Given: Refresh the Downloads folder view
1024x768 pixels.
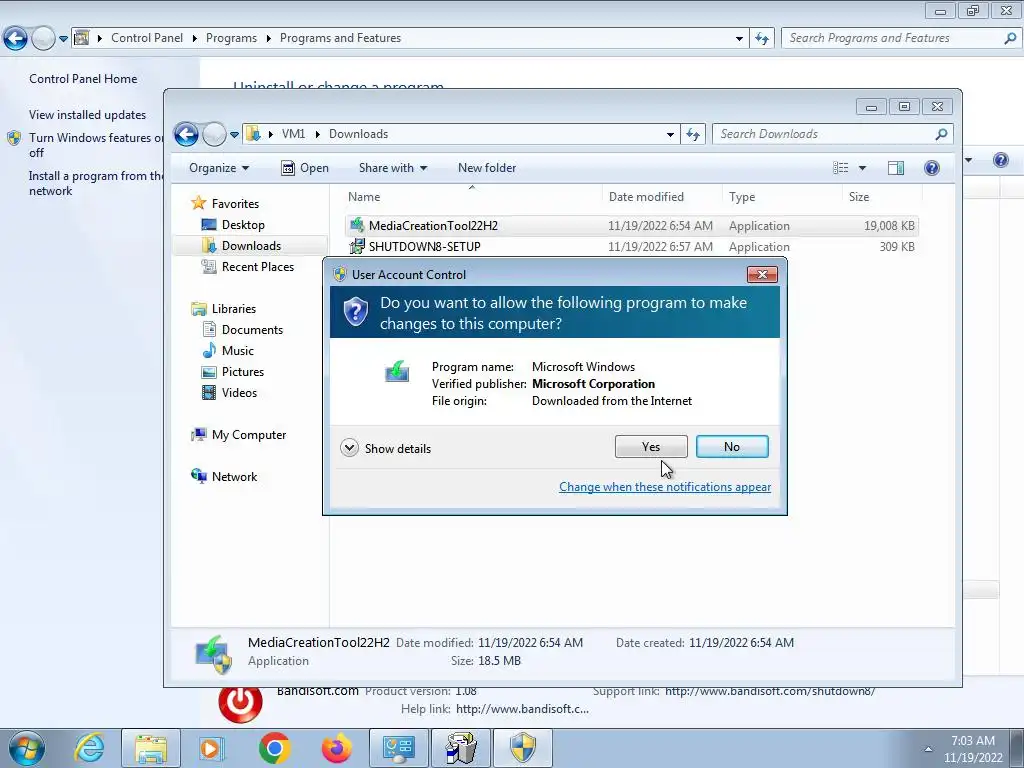Looking at the screenshot, I should 693,134.
